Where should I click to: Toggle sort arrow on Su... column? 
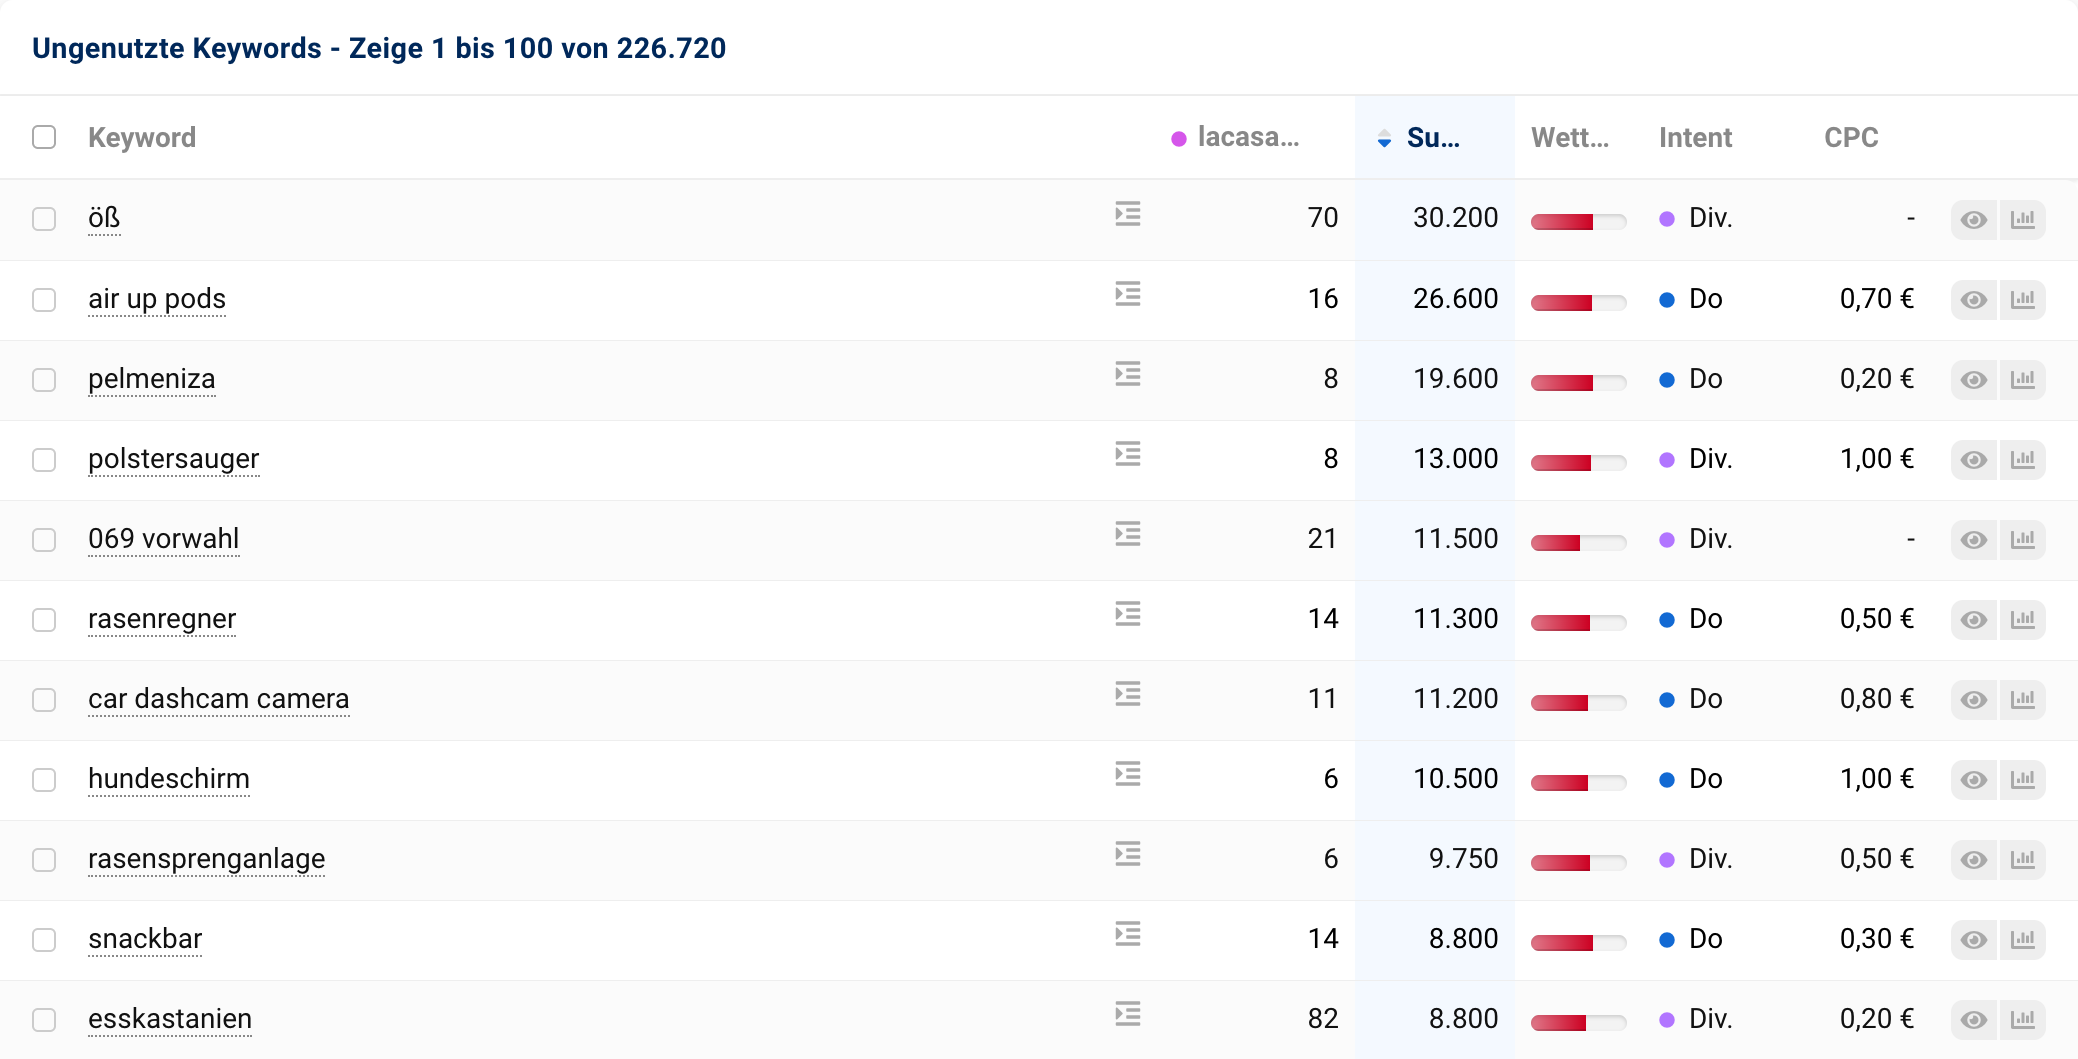tap(1384, 139)
